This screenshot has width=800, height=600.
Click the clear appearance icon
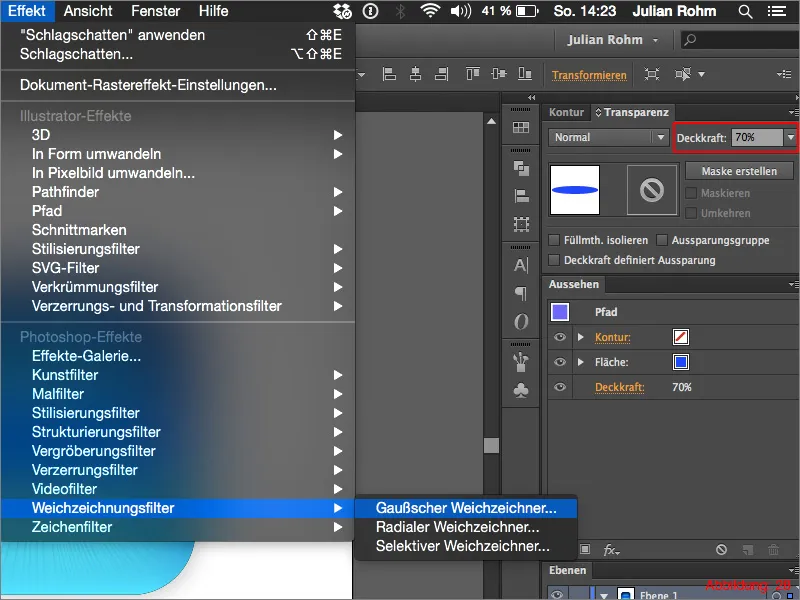[721, 549]
